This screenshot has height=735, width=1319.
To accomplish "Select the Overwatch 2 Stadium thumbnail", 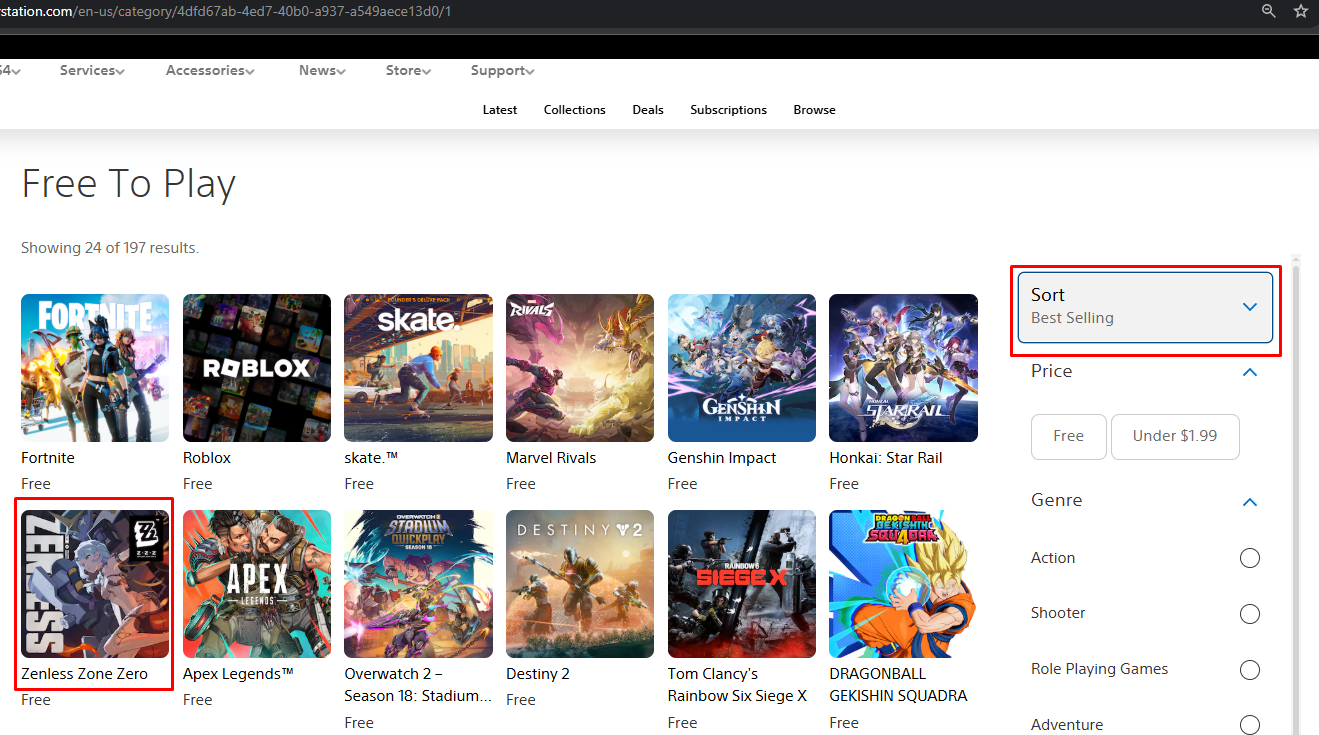I will point(418,584).
